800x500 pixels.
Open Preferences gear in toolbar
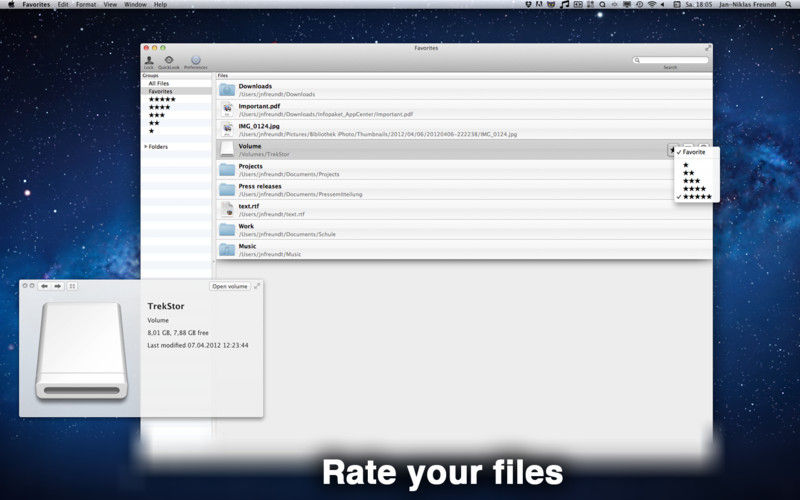click(195, 60)
